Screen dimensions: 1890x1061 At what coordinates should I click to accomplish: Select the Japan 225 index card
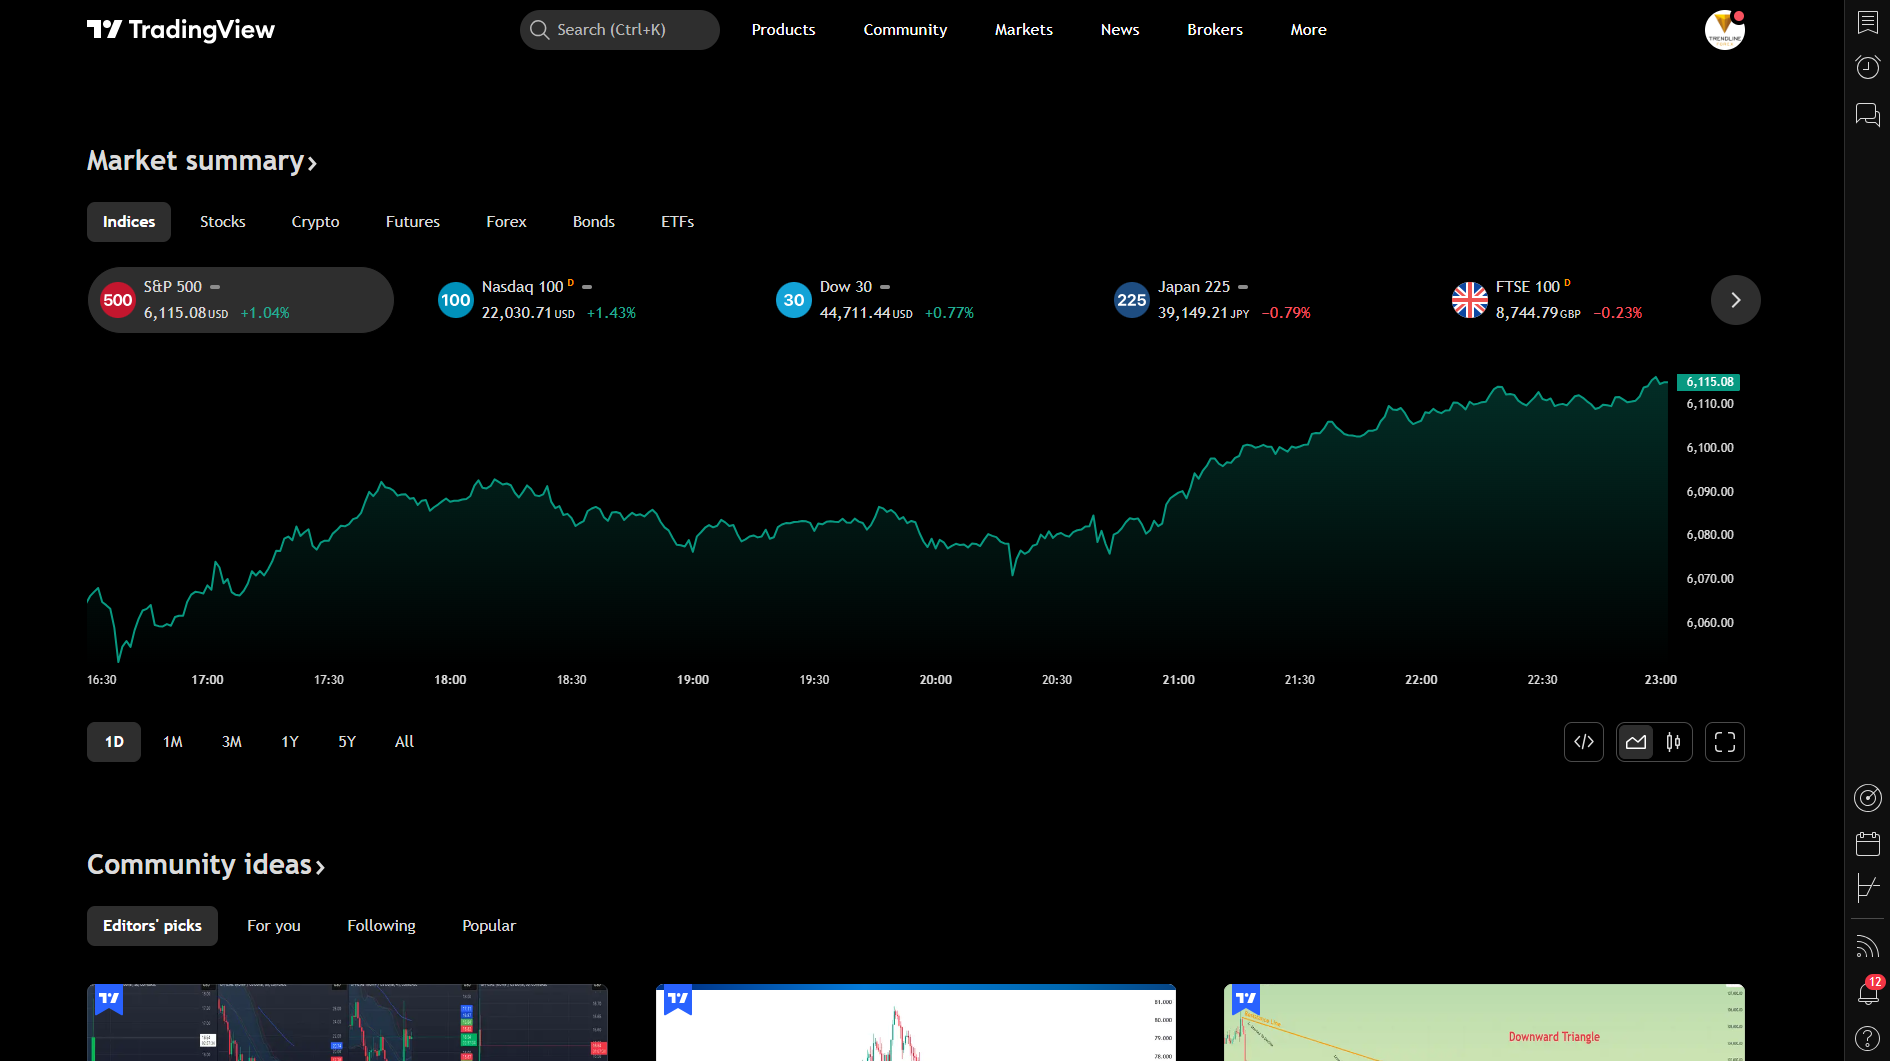pos(1255,300)
